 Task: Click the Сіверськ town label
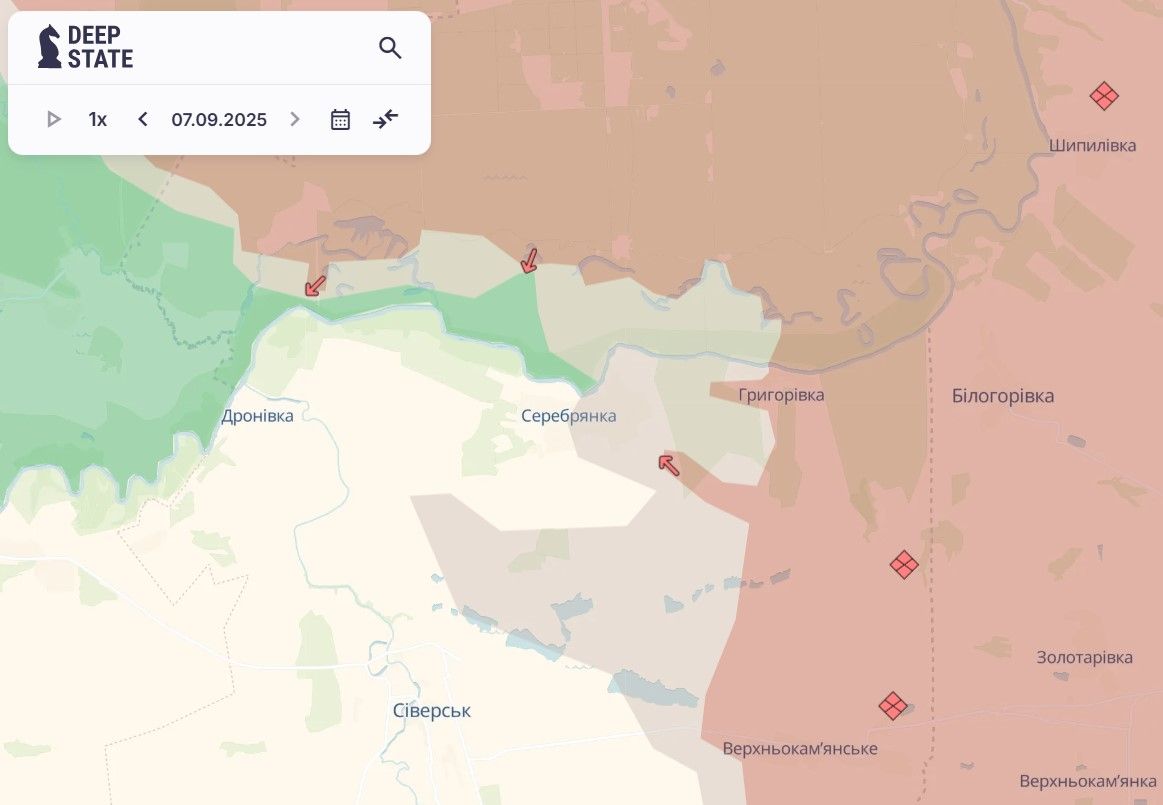(431, 711)
